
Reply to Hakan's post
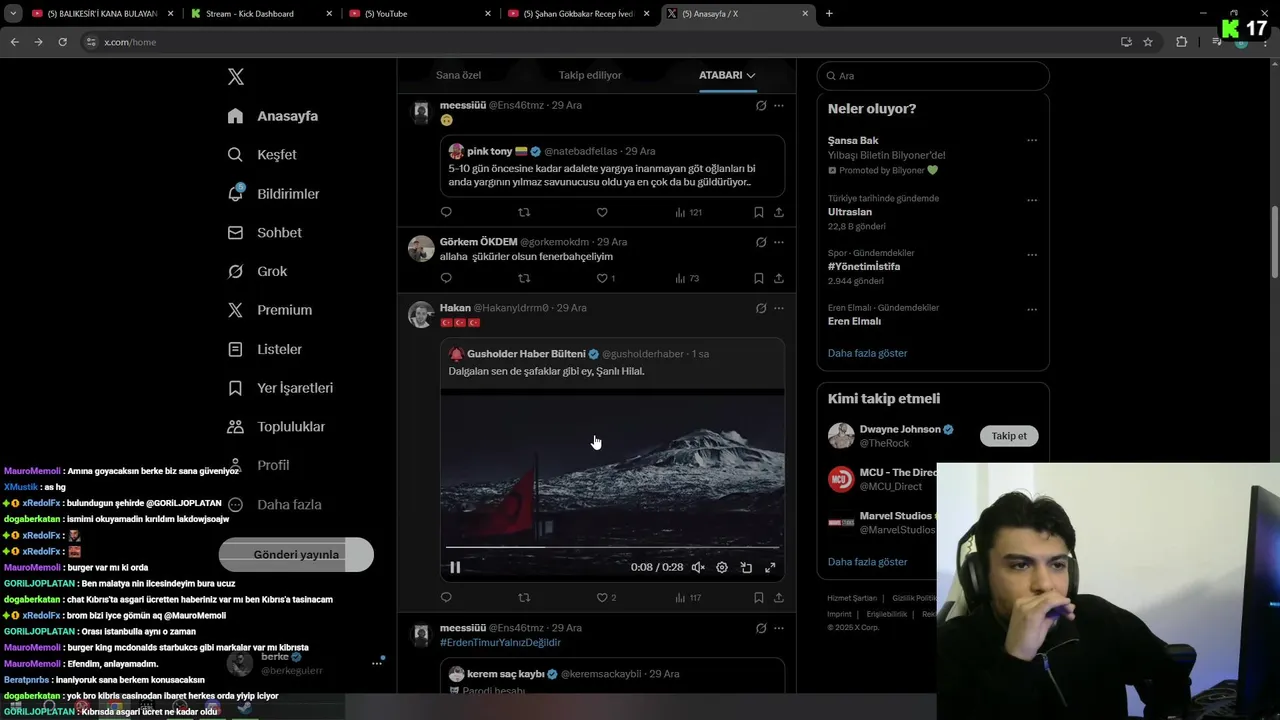point(446,597)
